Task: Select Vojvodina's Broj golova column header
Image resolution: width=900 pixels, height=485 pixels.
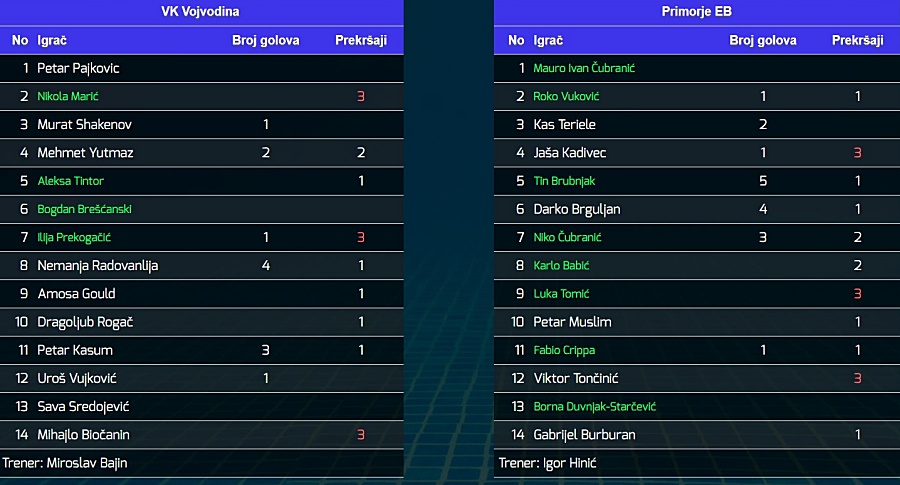Action: 266,40
